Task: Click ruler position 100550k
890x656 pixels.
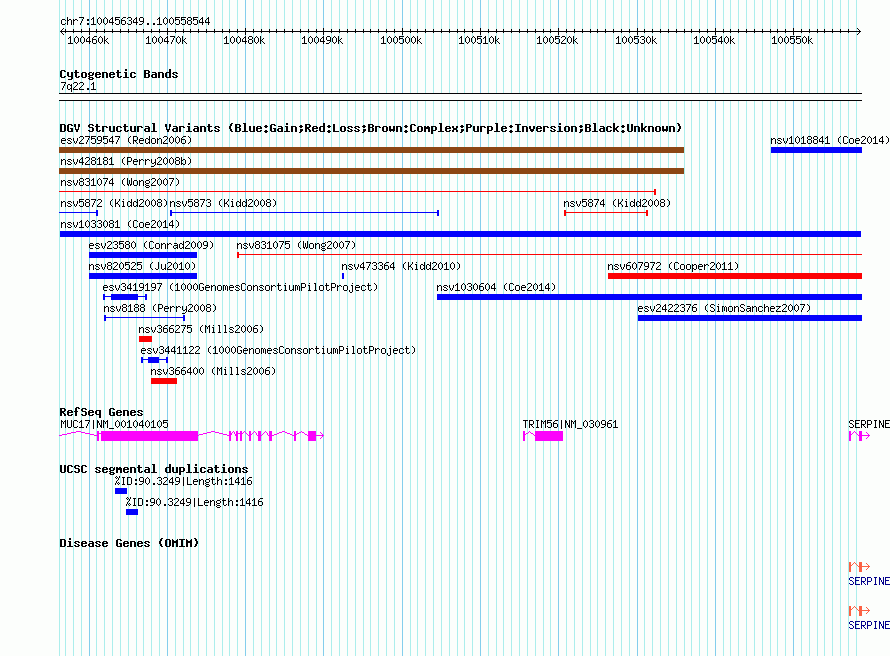Action: tap(792, 40)
